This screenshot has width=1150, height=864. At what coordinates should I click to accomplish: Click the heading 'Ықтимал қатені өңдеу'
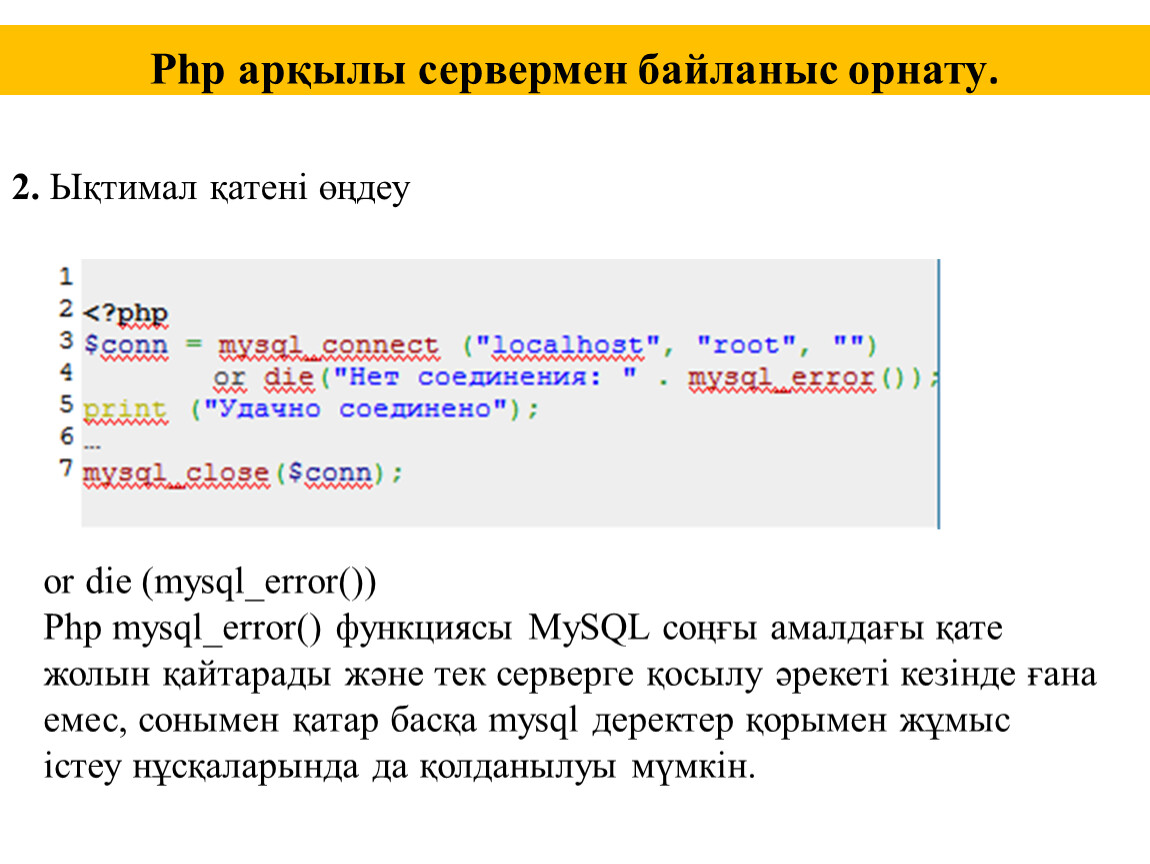coord(230,189)
